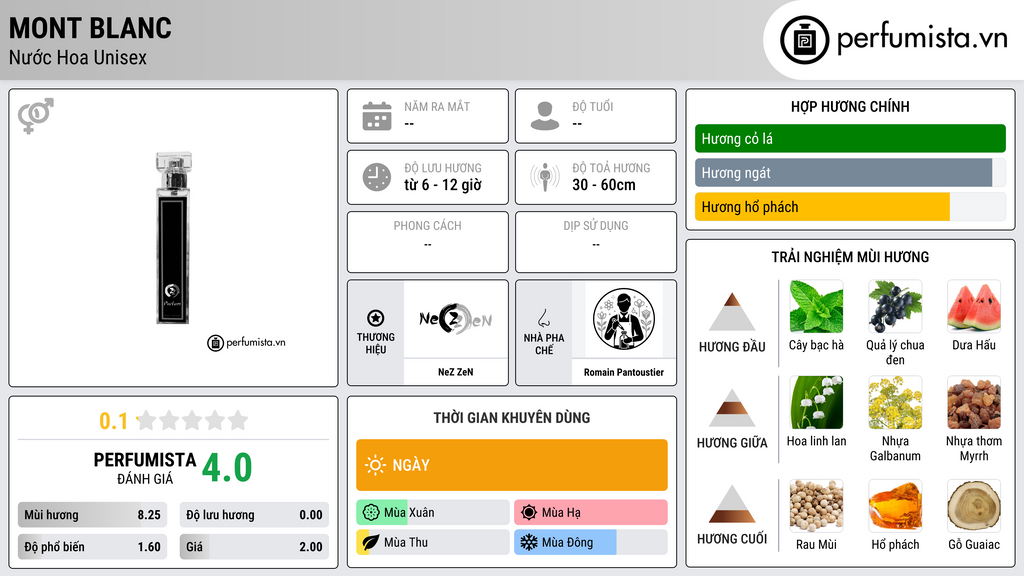Click the sun icon for Mùa Hạ
The height and width of the screenshot is (576, 1024).
coord(529,513)
